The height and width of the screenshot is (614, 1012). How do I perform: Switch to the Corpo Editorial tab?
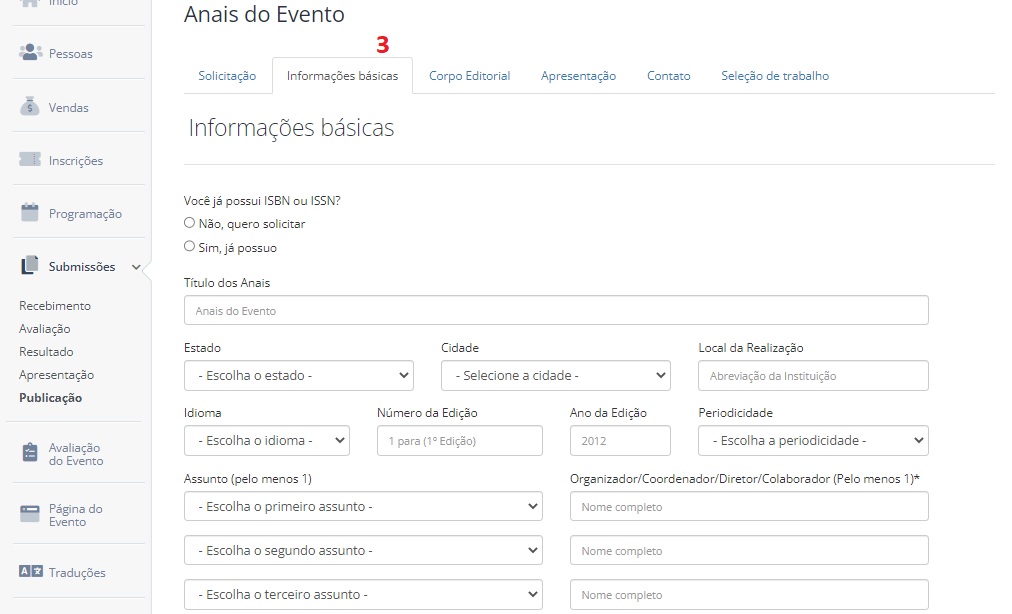[x=470, y=76]
